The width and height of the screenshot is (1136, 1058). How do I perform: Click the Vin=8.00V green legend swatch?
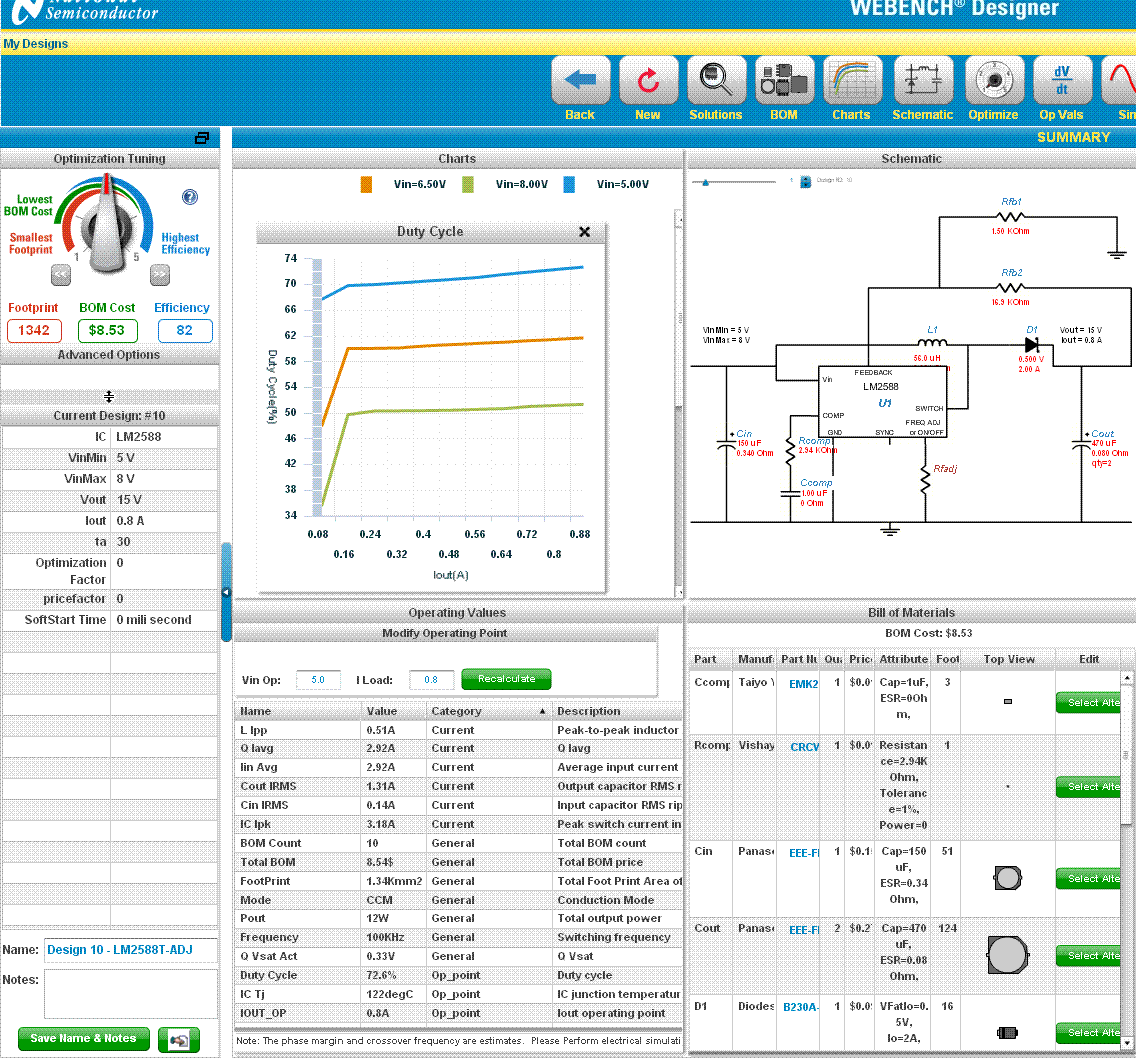click(x=468, y=185)
